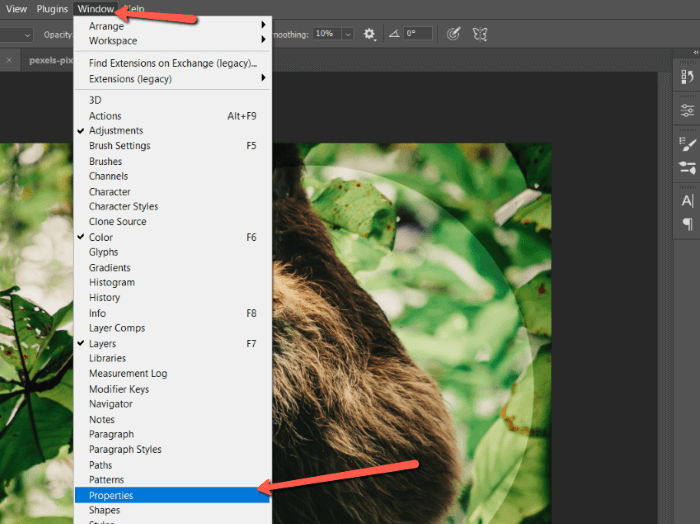
Task: Open the Brush Settings panel icon
Action: click(x=687, y=145)
